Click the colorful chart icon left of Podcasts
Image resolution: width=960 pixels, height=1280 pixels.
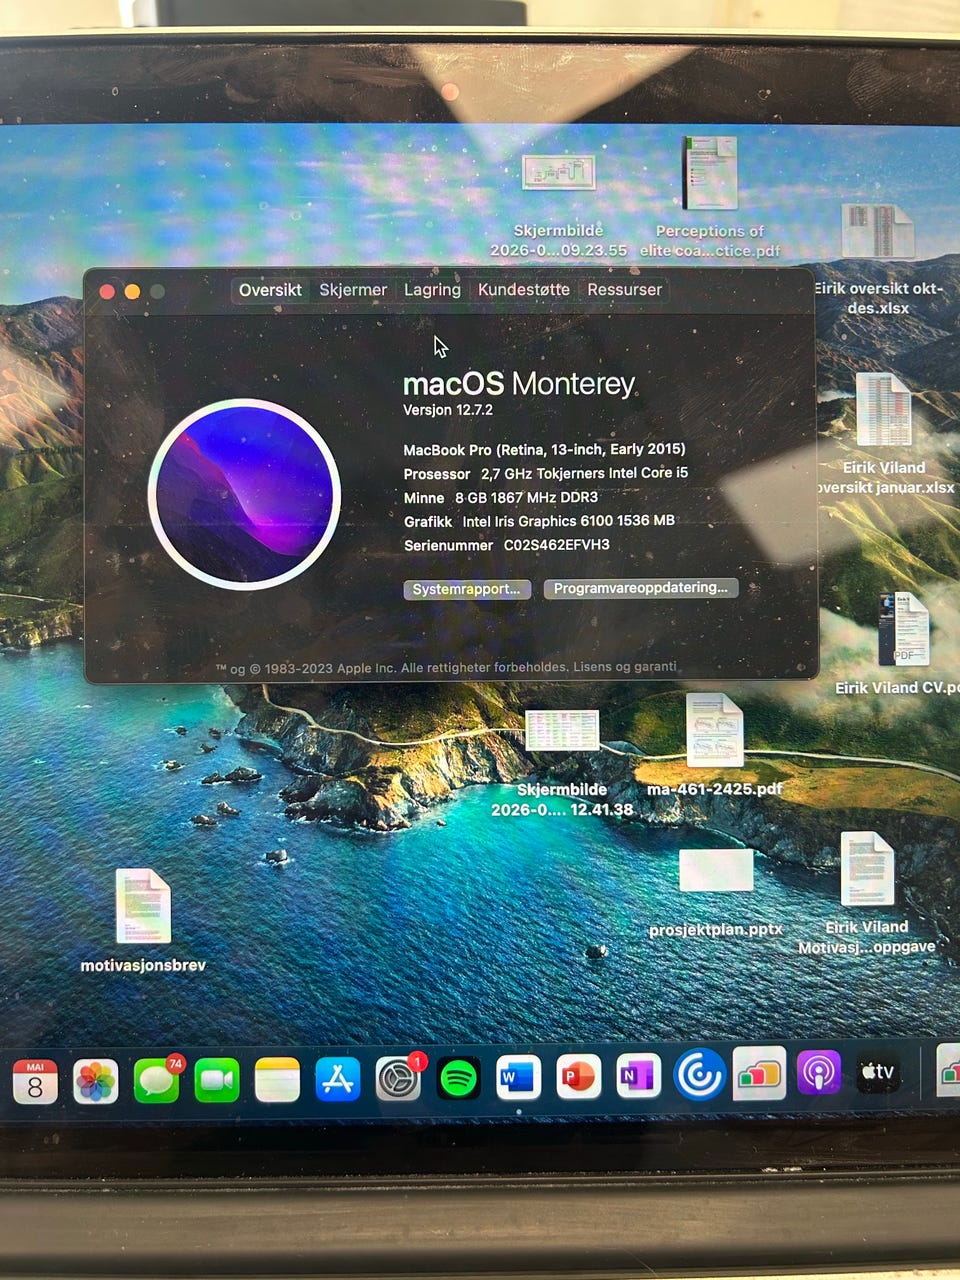(x=759, y=1074)
